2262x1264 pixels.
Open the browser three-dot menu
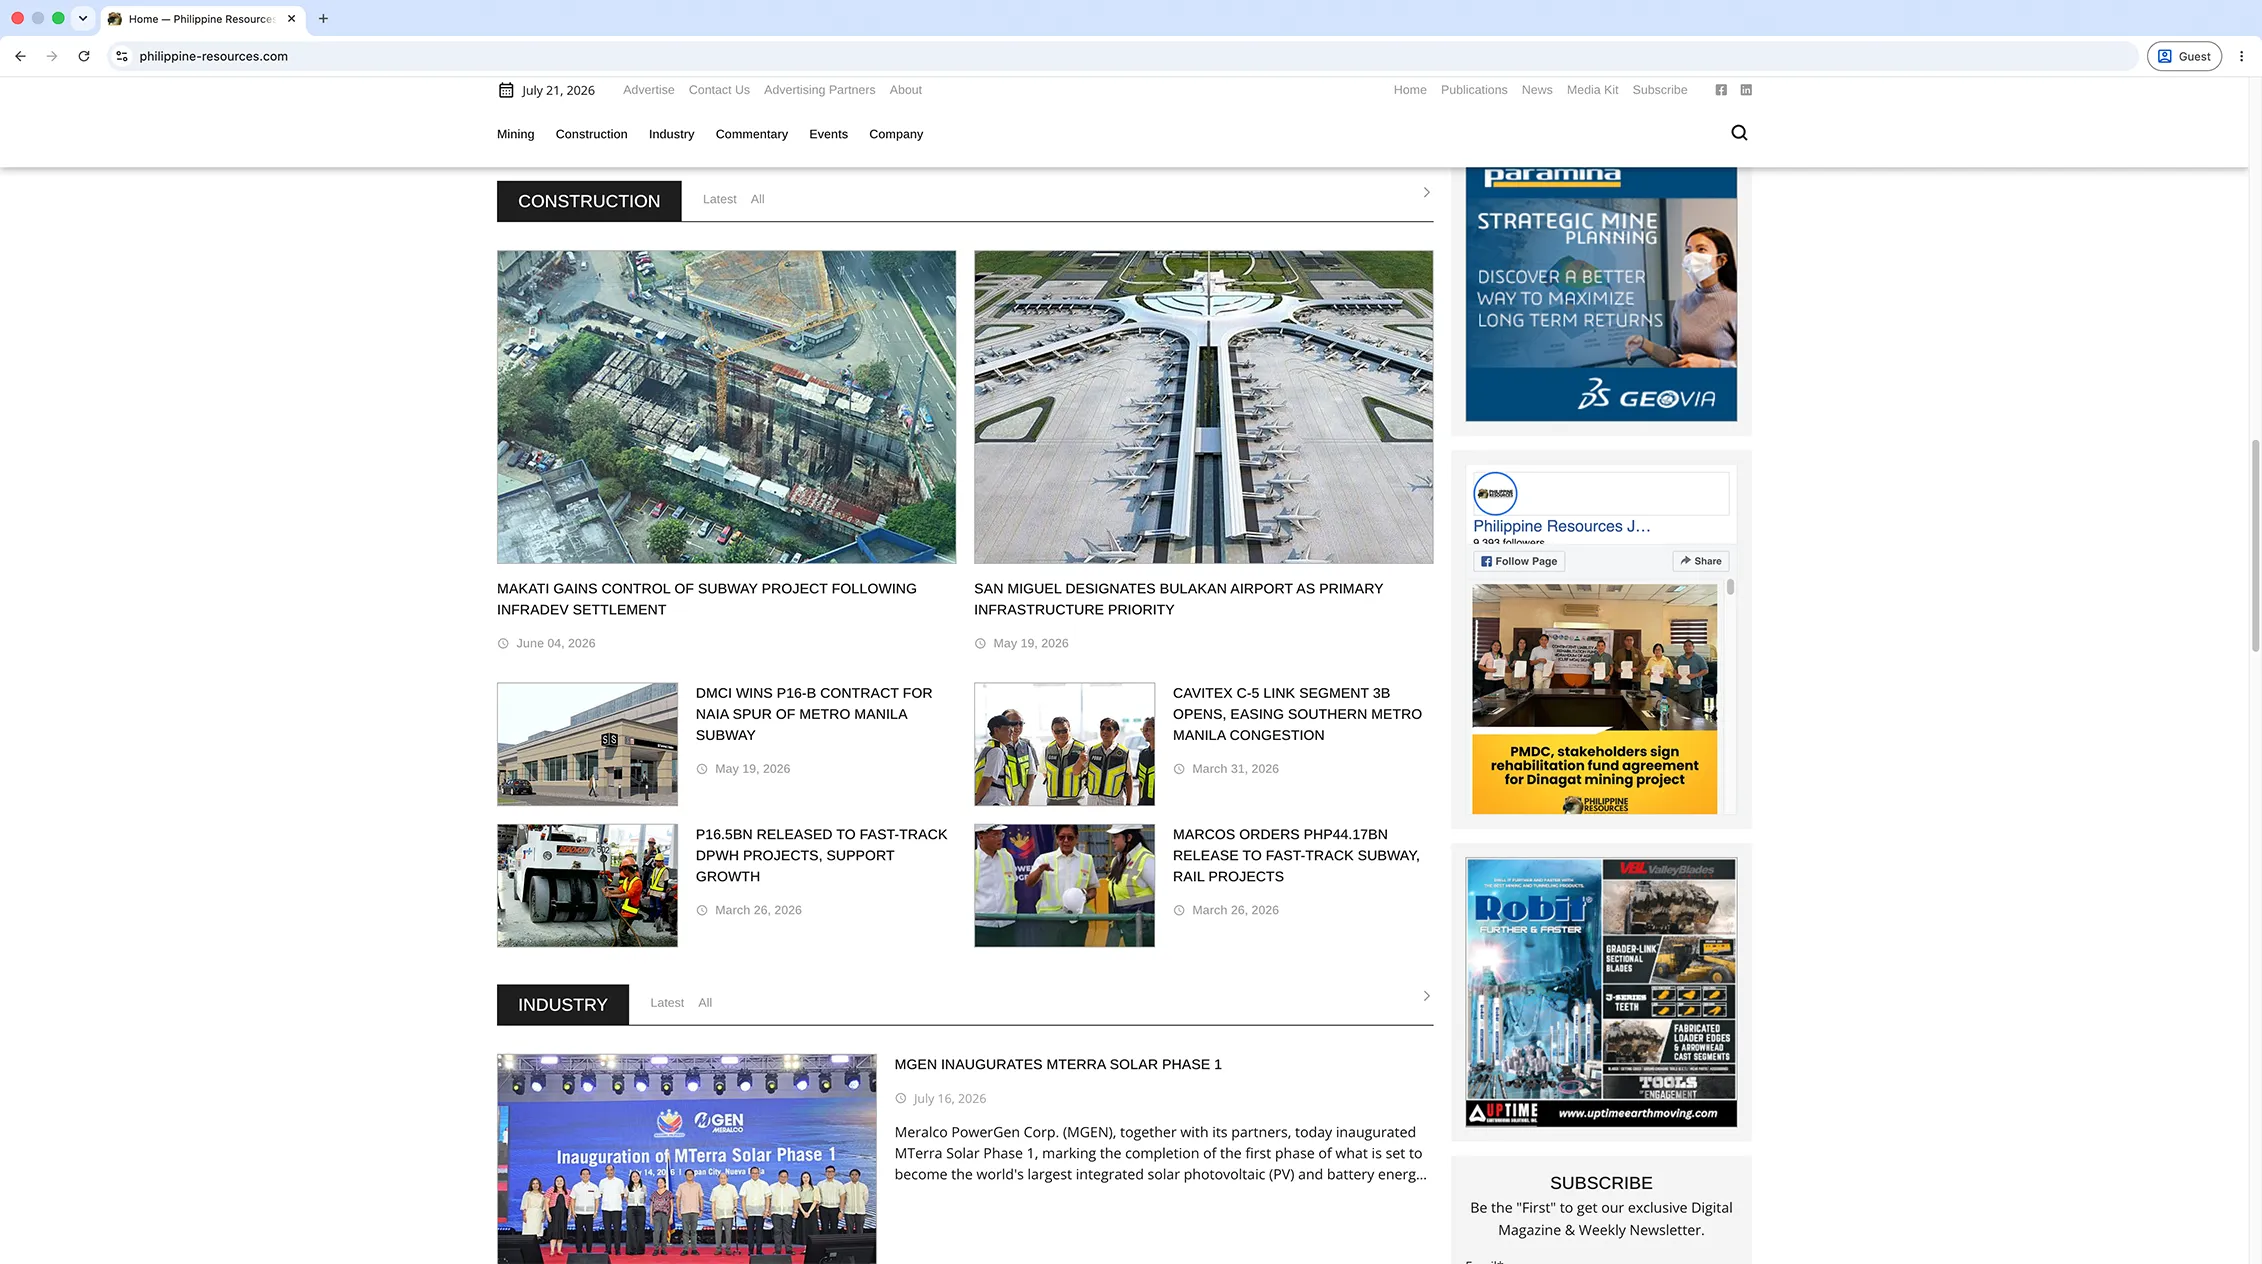(x=2241, y=56)
